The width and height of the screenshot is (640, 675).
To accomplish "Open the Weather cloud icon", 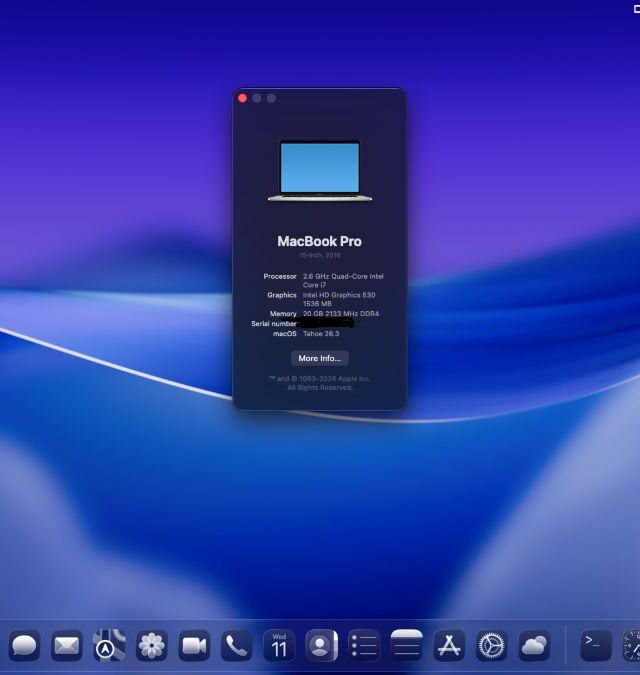I will [x=534, y=646].
